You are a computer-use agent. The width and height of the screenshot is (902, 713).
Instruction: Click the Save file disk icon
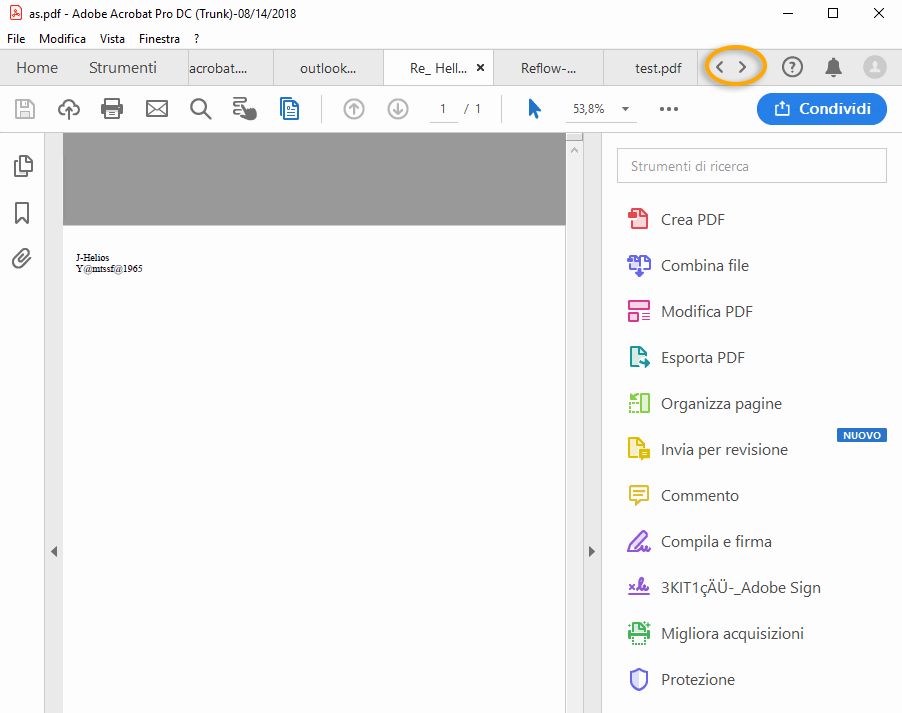(x=24, y=109)
